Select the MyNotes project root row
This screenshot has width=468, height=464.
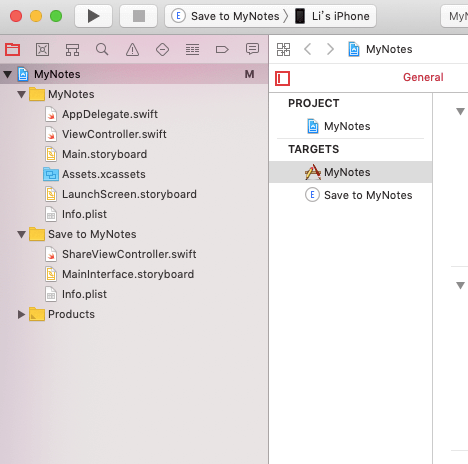click(x=134, y=74)
